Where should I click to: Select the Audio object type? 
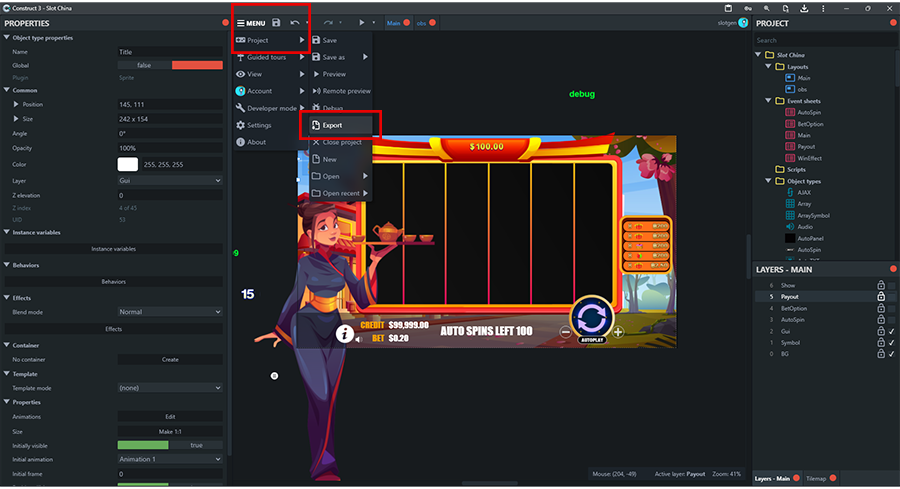click(789, 227)
